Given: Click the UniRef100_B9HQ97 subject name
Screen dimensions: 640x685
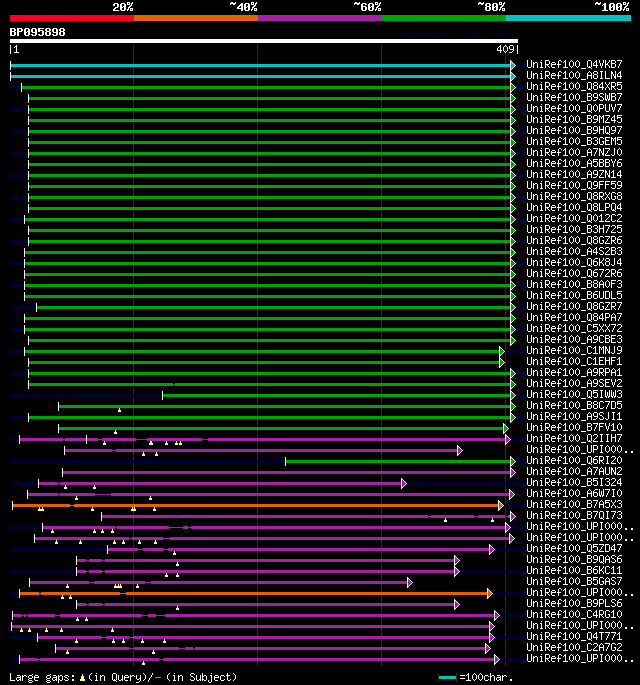Looking at the screenshot, I should pyautogui.click(x=574, y=130).
